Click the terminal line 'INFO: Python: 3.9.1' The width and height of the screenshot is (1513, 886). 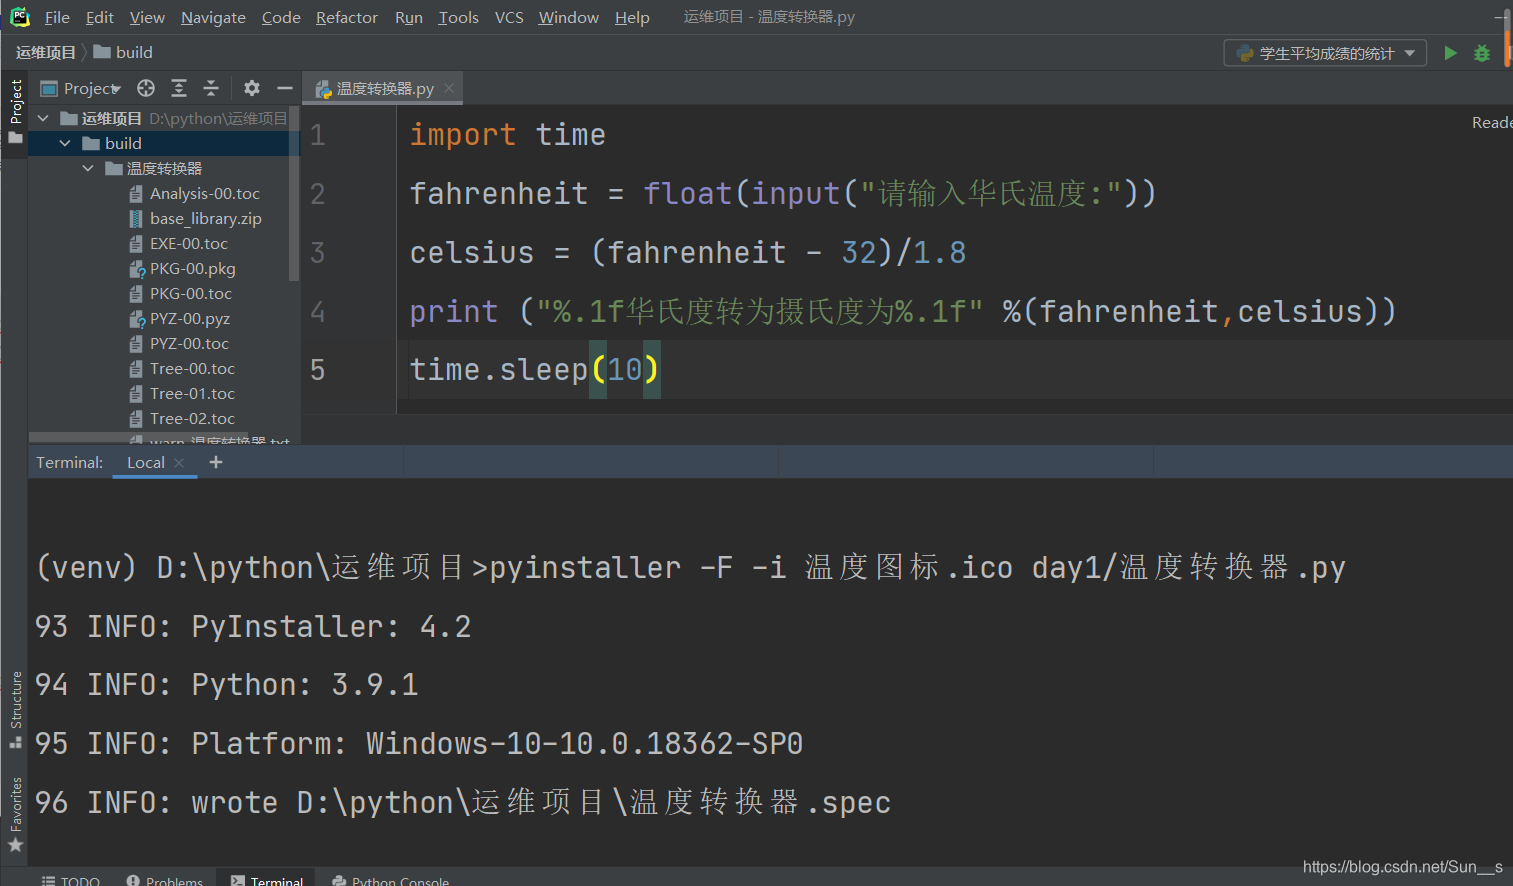(x=226, y=685)
